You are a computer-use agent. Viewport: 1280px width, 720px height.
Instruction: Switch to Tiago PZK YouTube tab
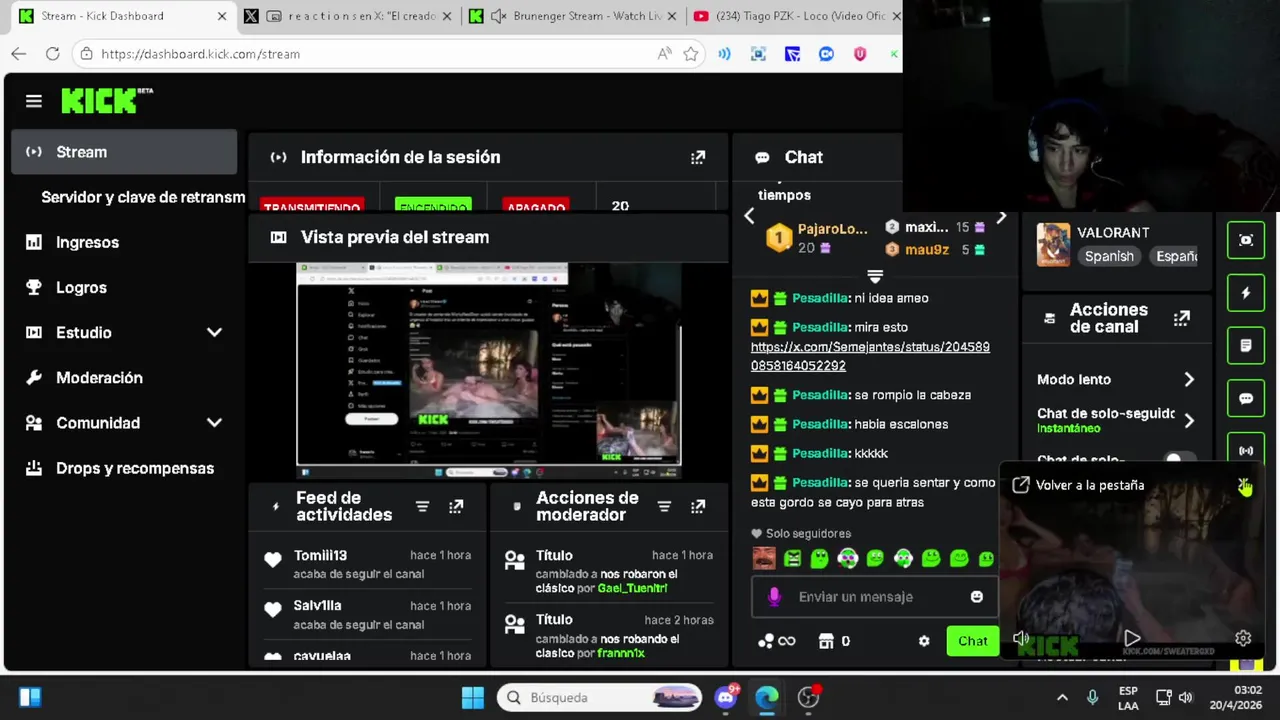coord(793,16)
